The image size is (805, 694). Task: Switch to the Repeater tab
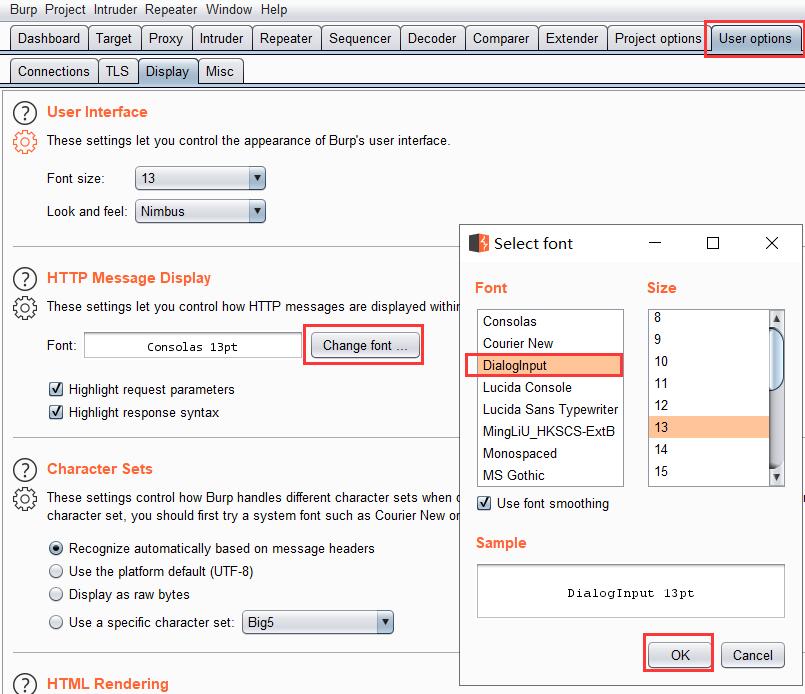286,38
